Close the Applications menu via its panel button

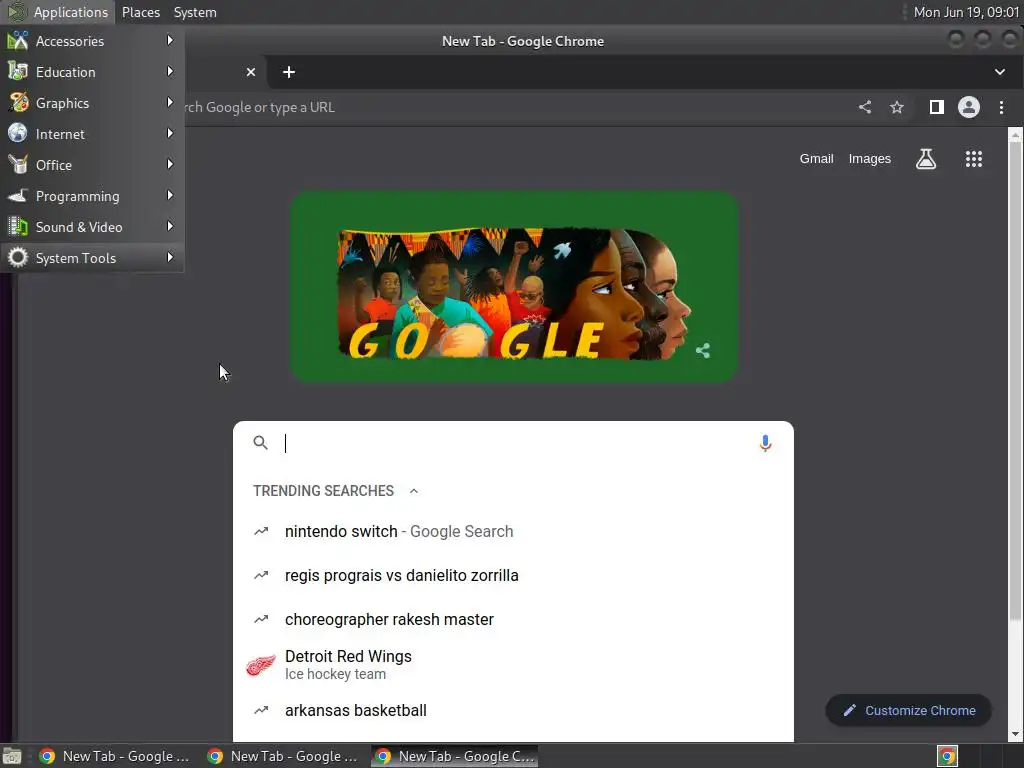(x=58, y=12)
